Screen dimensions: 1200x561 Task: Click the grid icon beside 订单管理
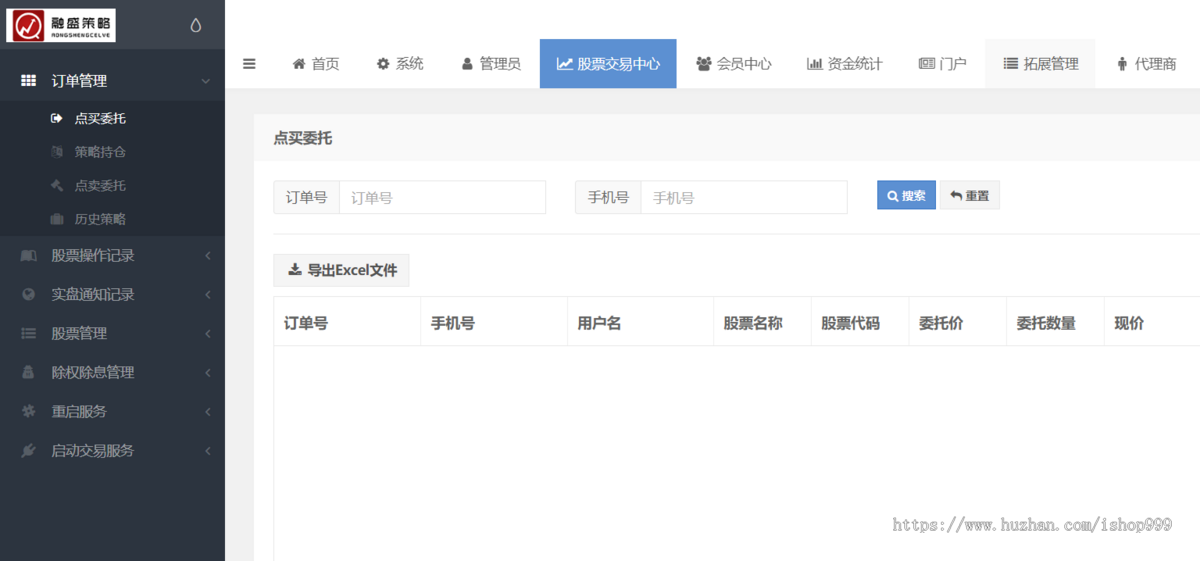29,81
